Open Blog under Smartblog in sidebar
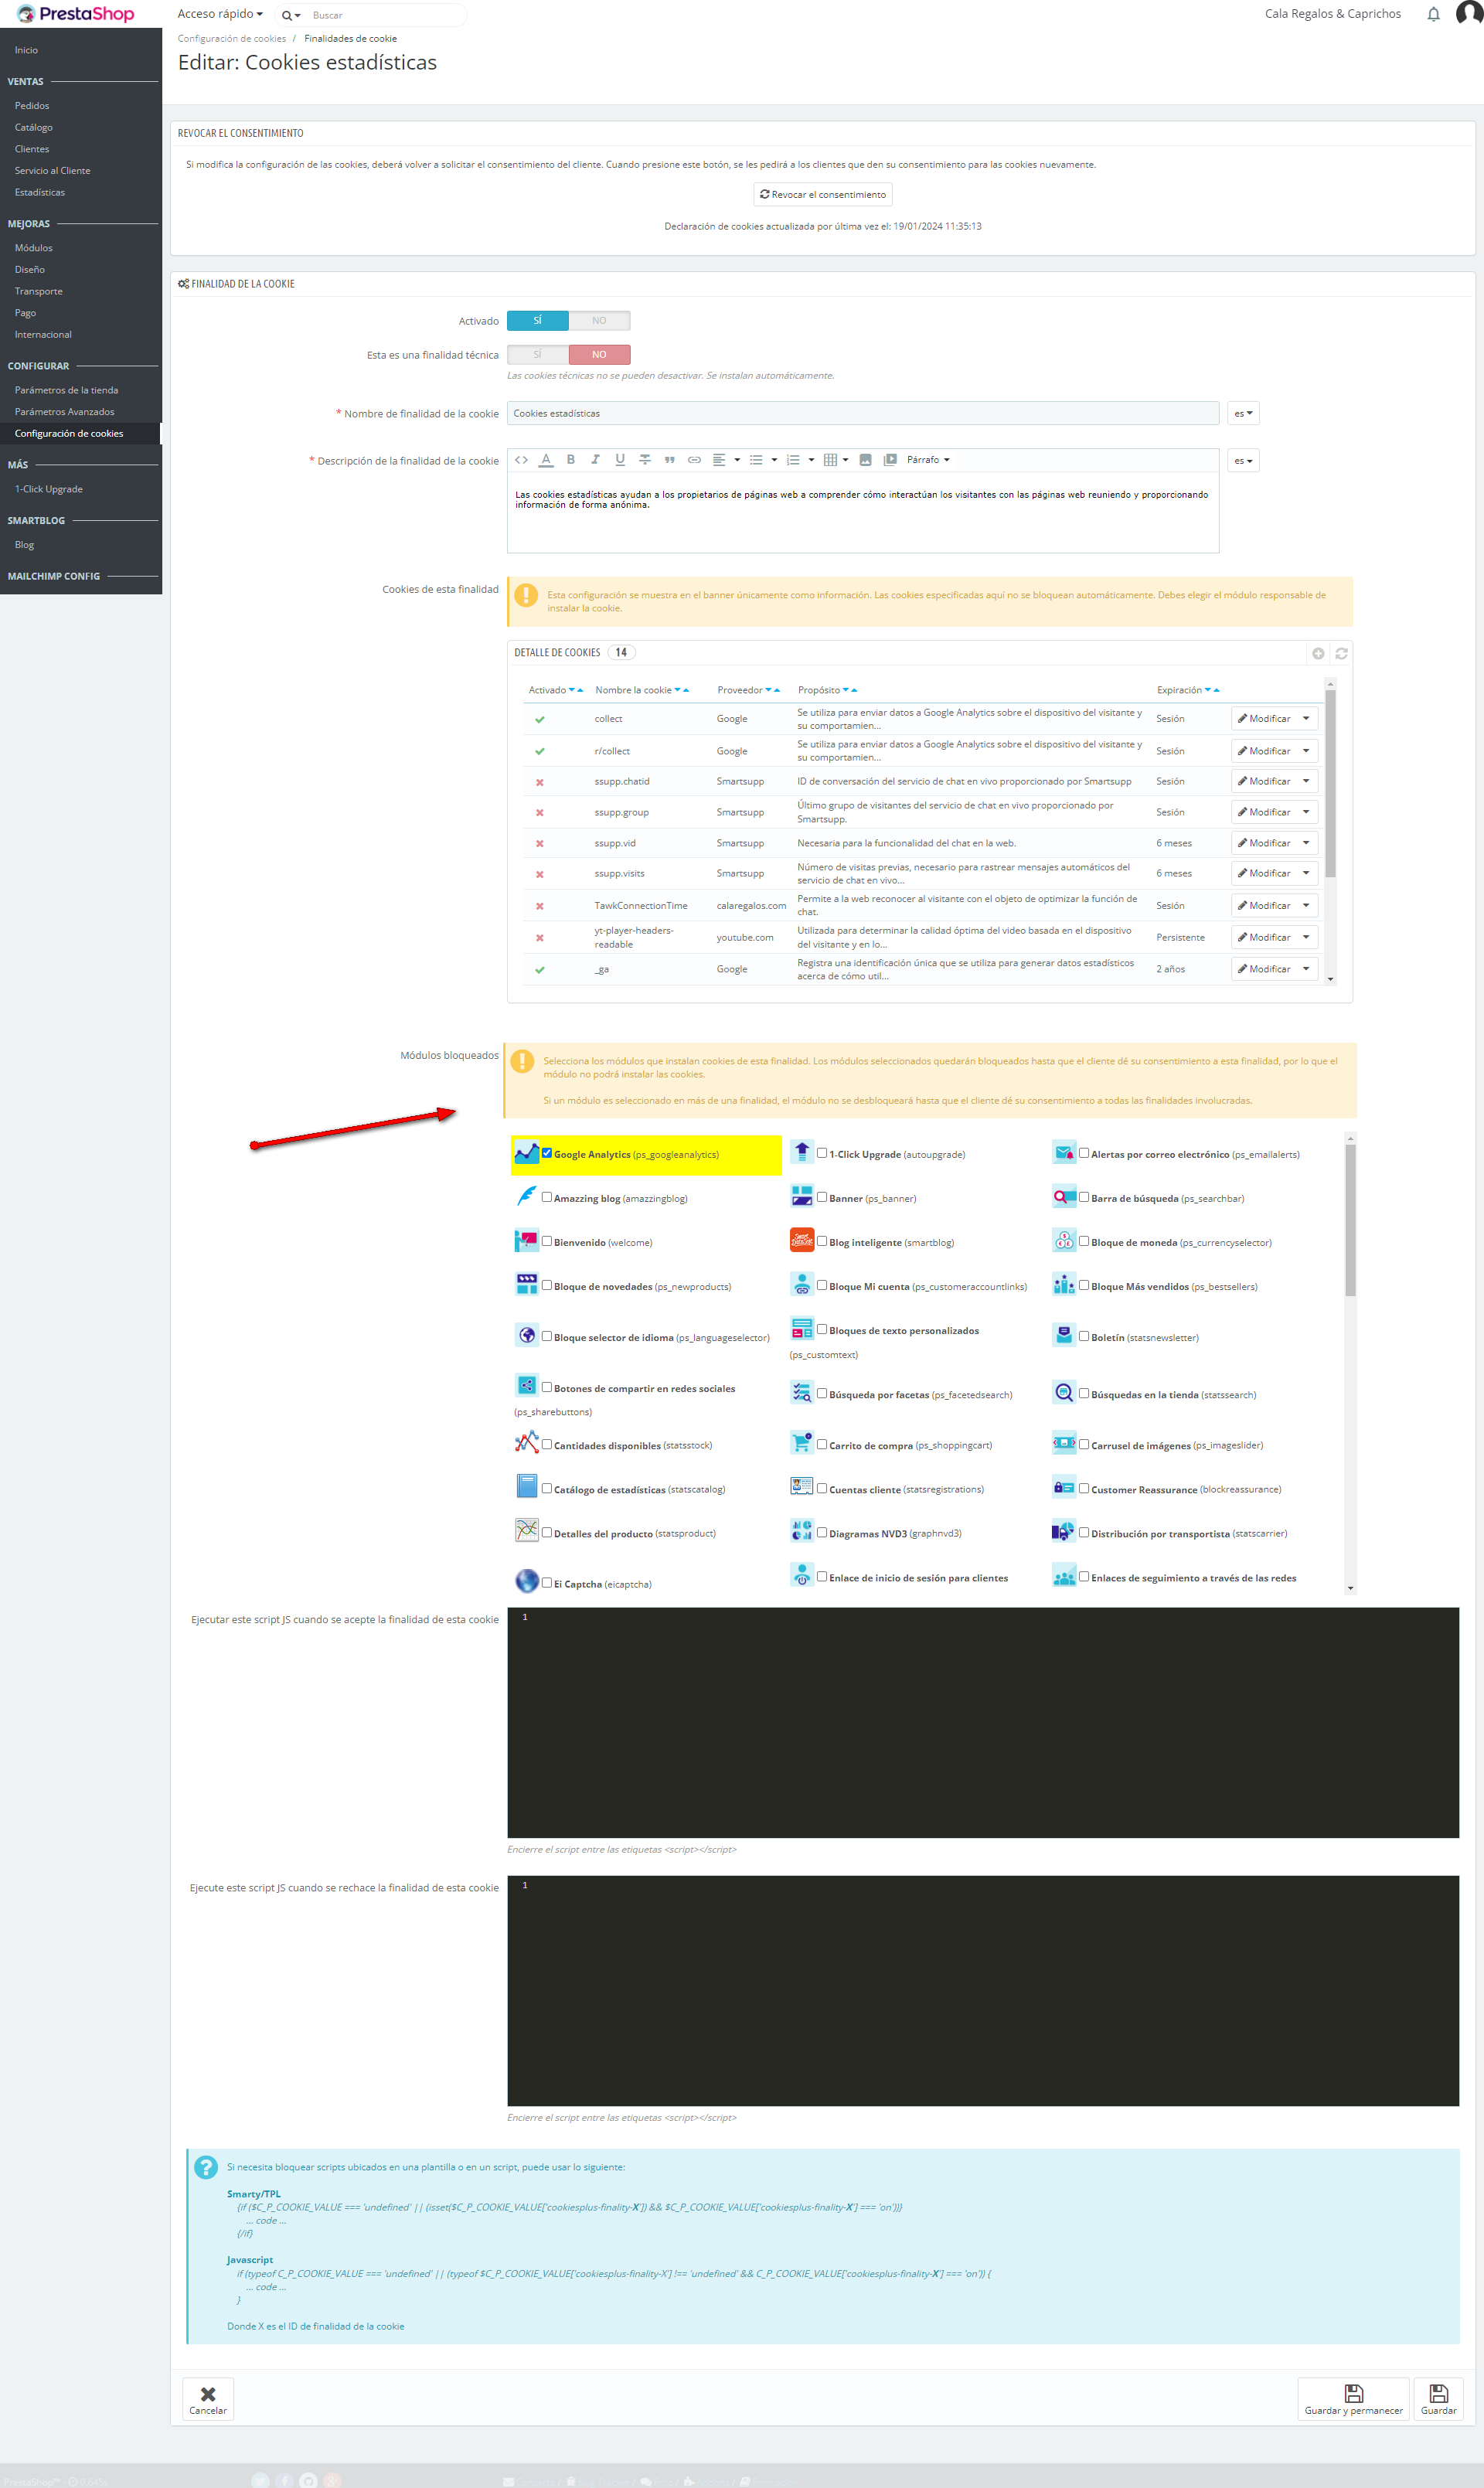This screenshot has height=2488, width=1484. [25, 545]
